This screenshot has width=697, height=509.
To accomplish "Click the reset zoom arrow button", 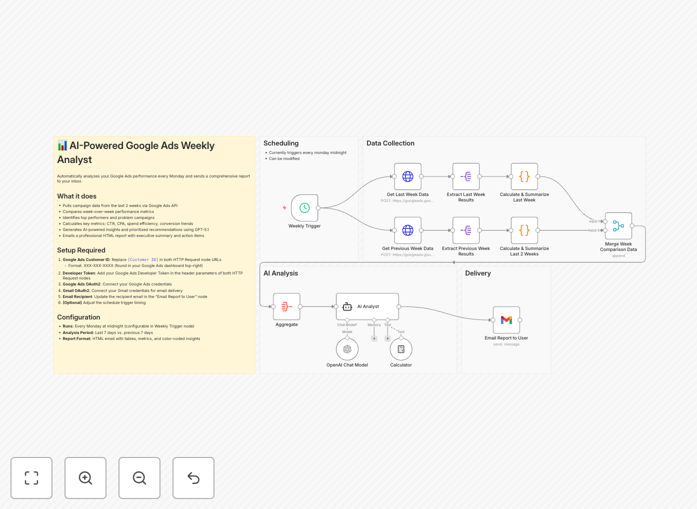I will click(x=193, y=478).
